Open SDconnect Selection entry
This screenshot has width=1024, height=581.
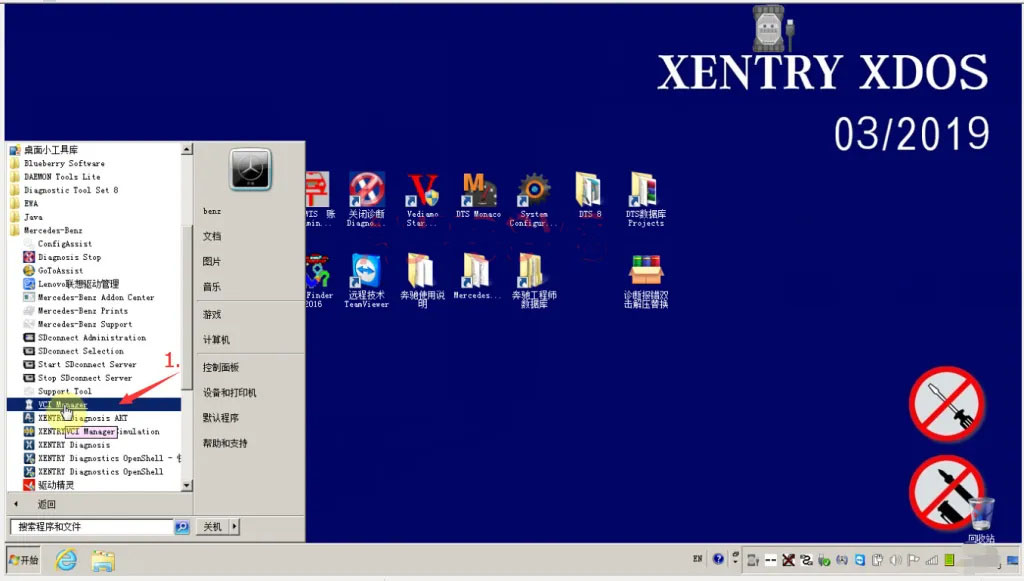coord(73,351)
